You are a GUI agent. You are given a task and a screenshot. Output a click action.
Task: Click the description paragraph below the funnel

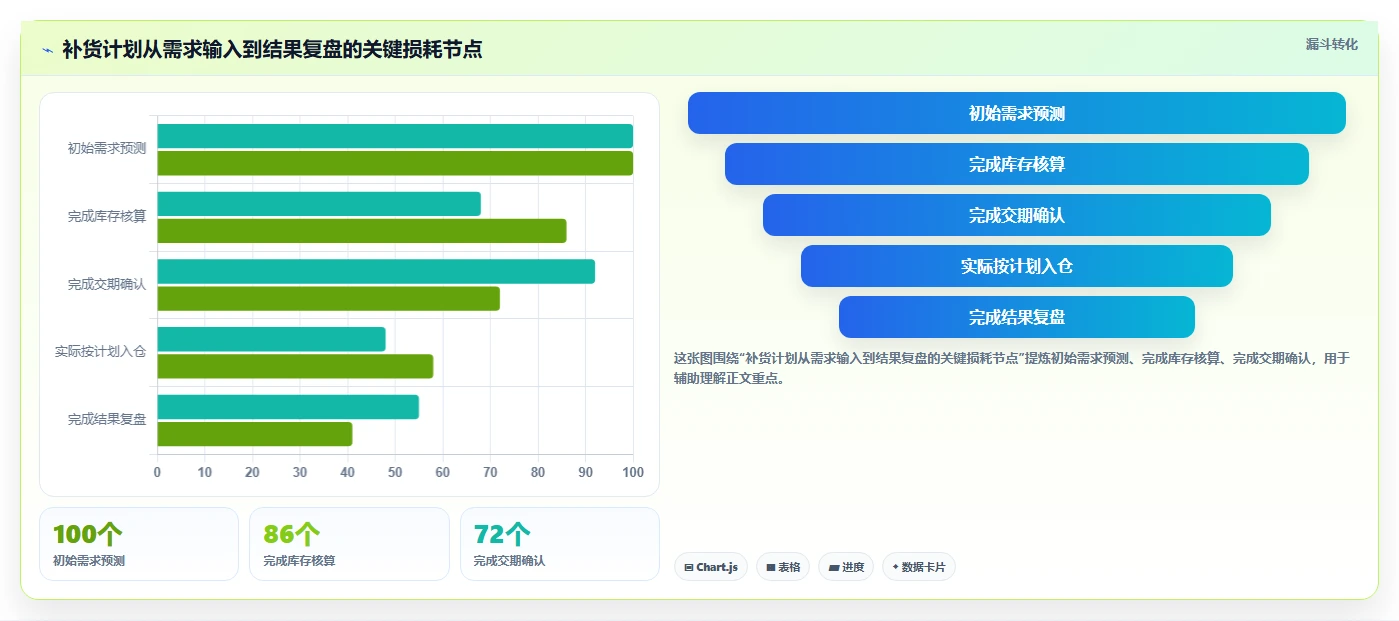point(1012,368)
